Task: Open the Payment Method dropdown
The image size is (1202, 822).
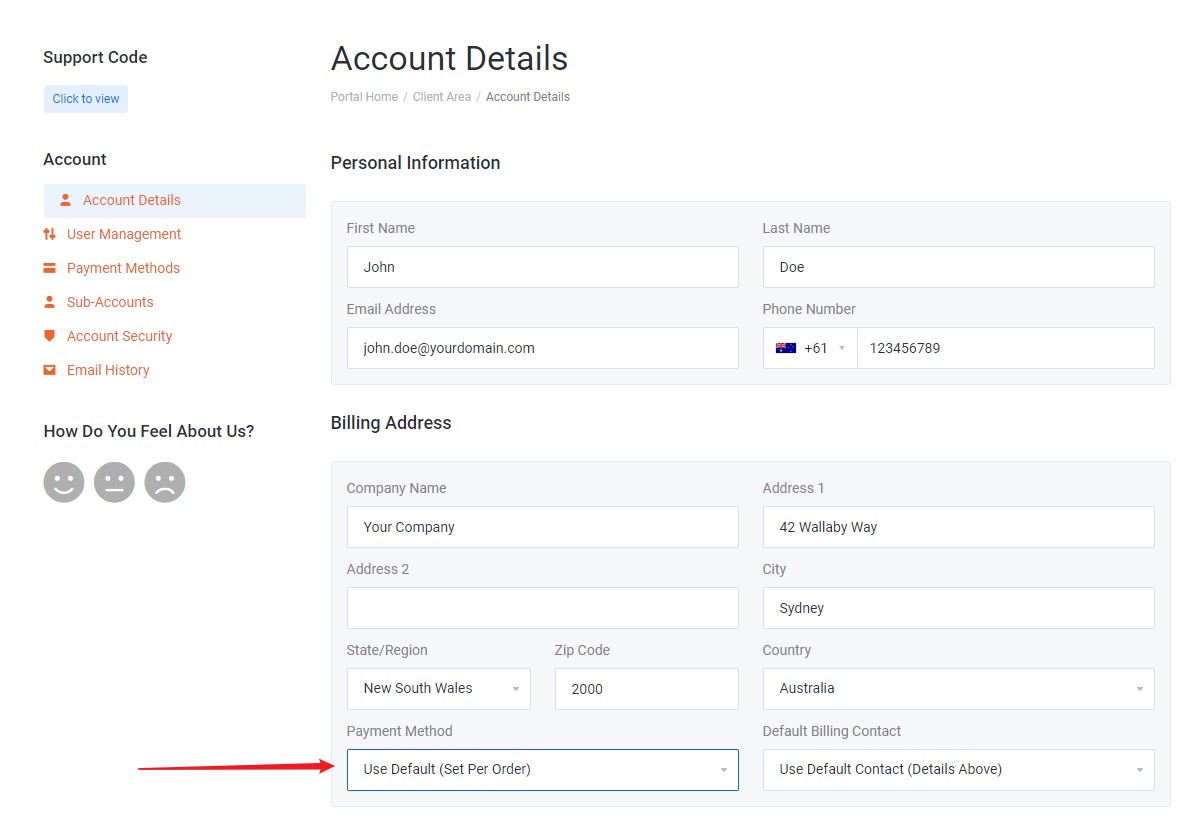Action: pos(543,770)
